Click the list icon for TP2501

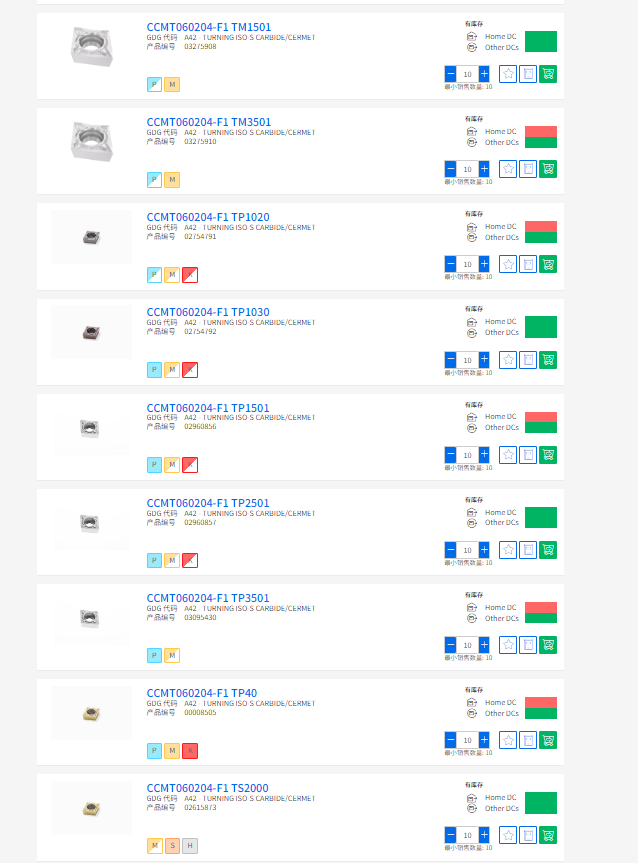528,550
